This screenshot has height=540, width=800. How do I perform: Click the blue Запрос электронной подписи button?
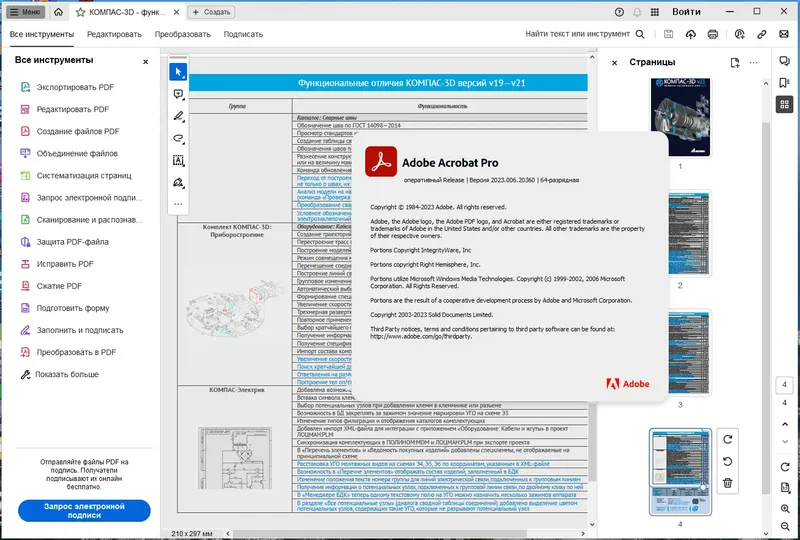click(x=84, y=510)
